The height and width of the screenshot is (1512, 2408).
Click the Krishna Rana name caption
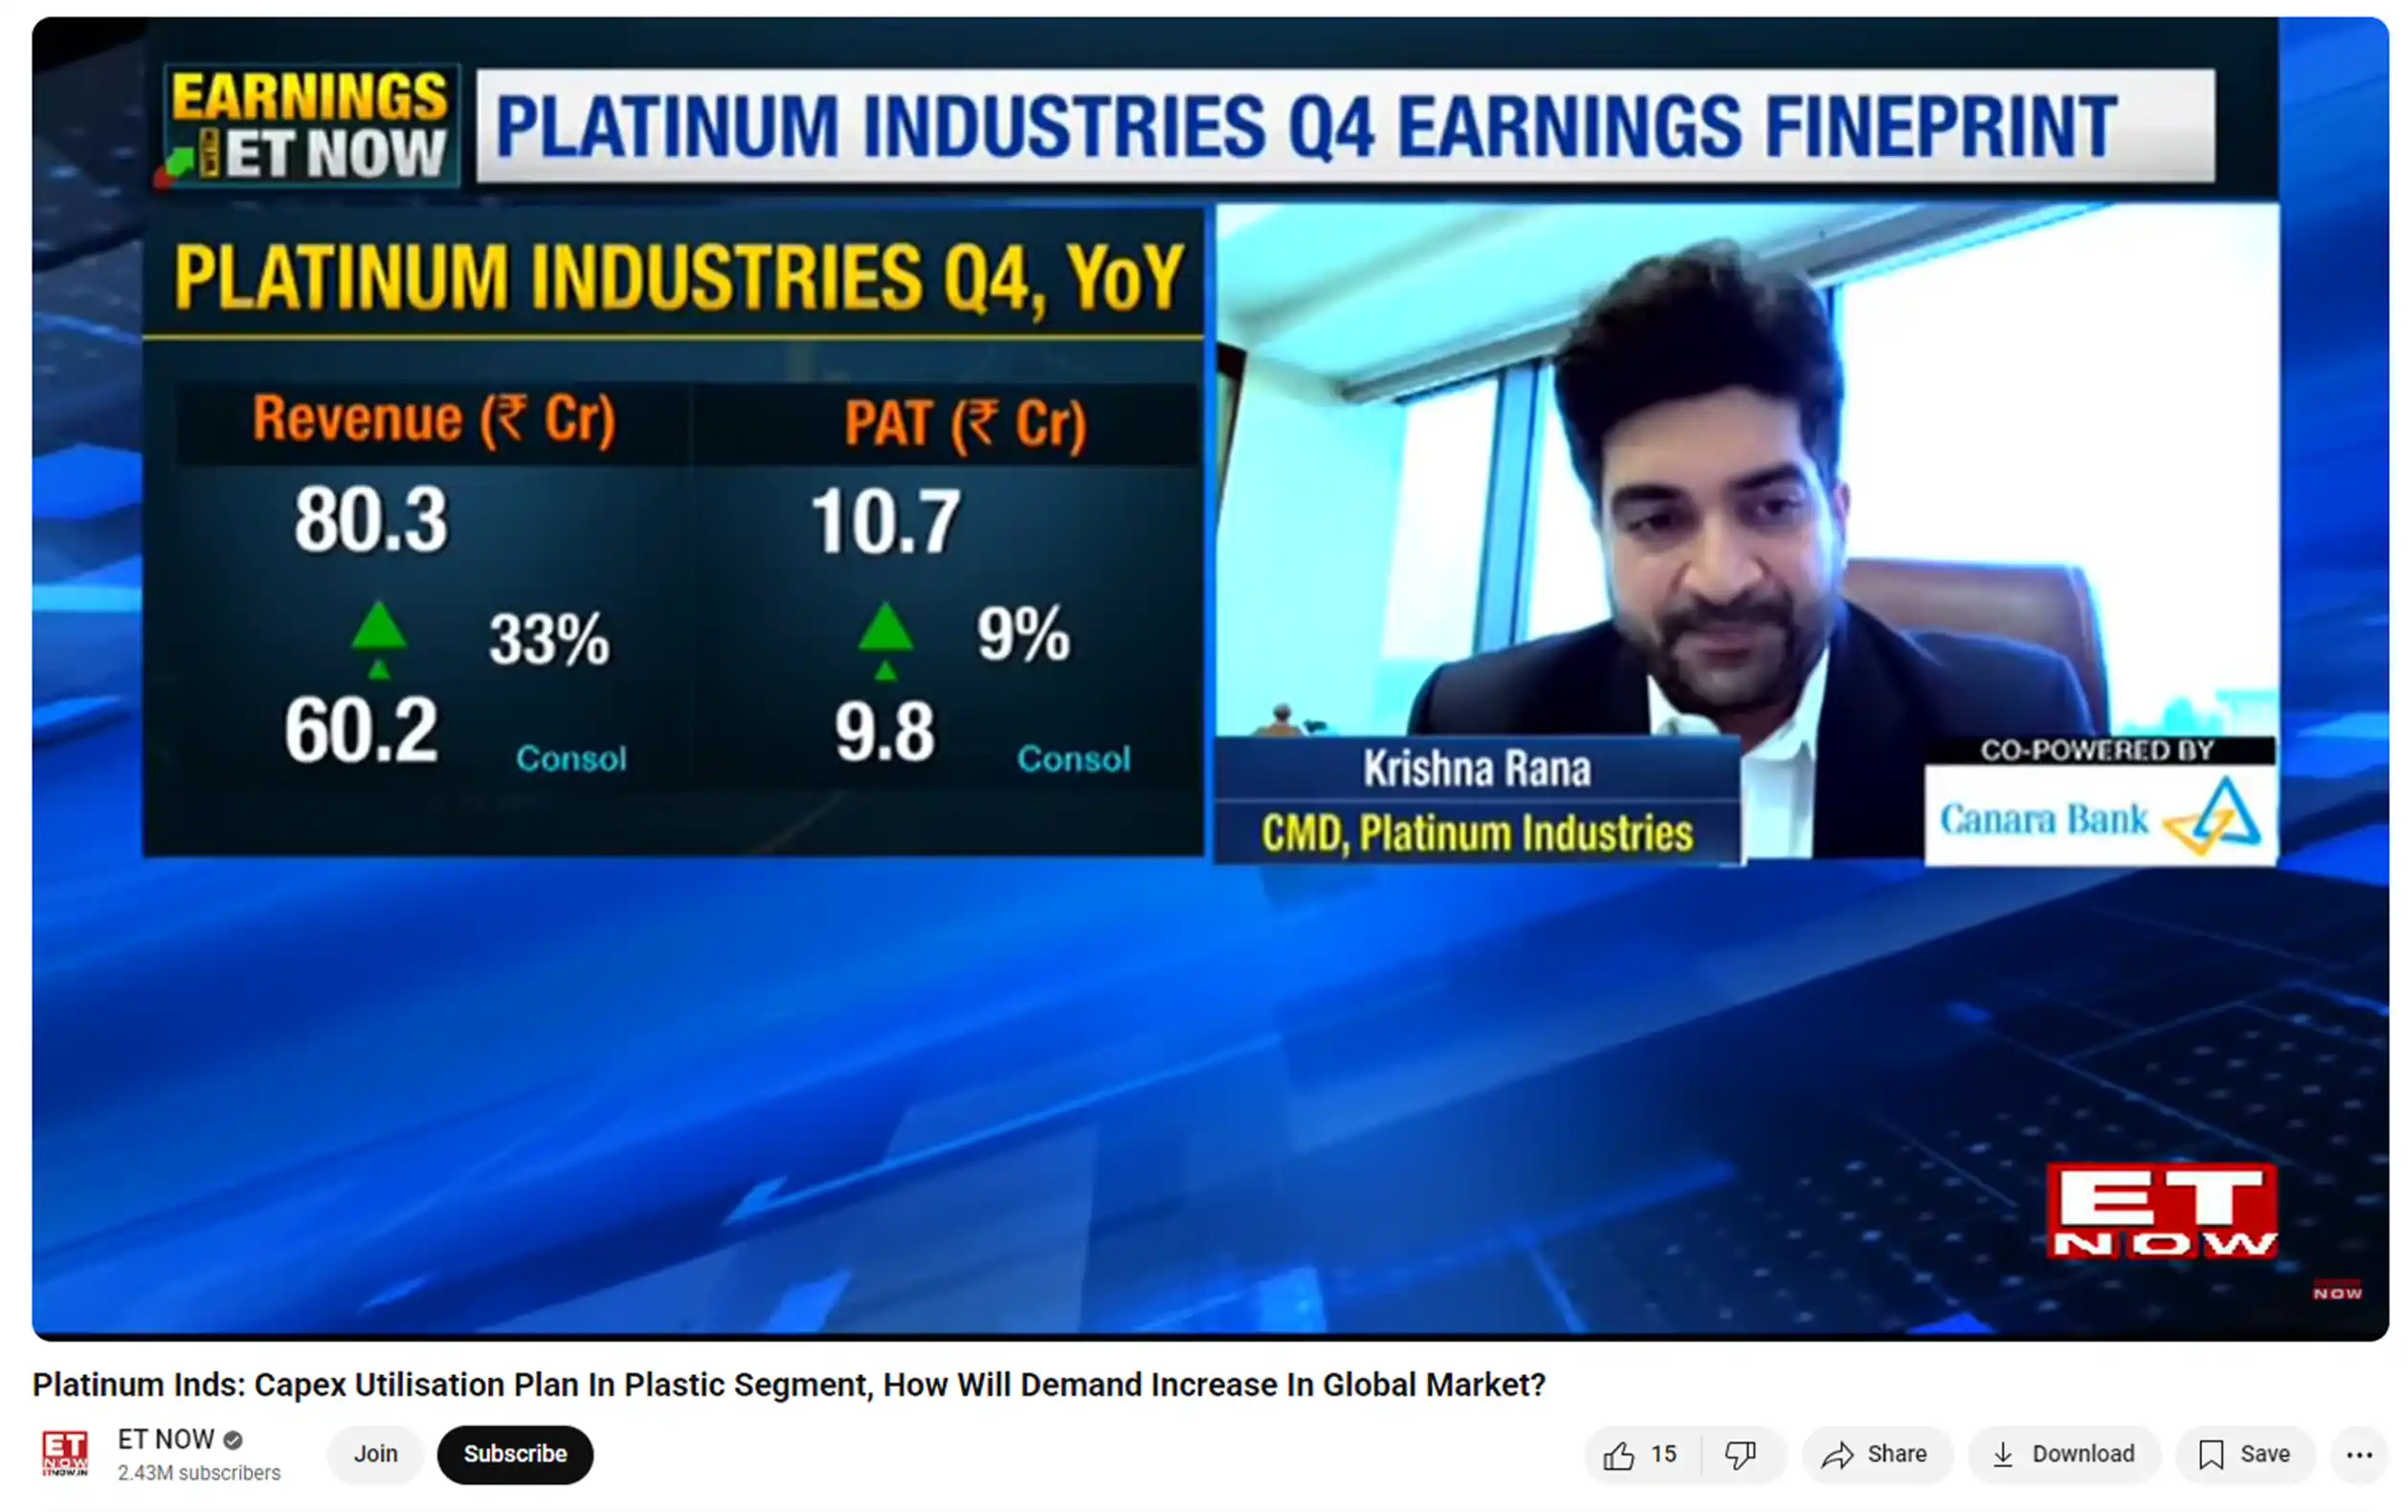click(1476, 769)
